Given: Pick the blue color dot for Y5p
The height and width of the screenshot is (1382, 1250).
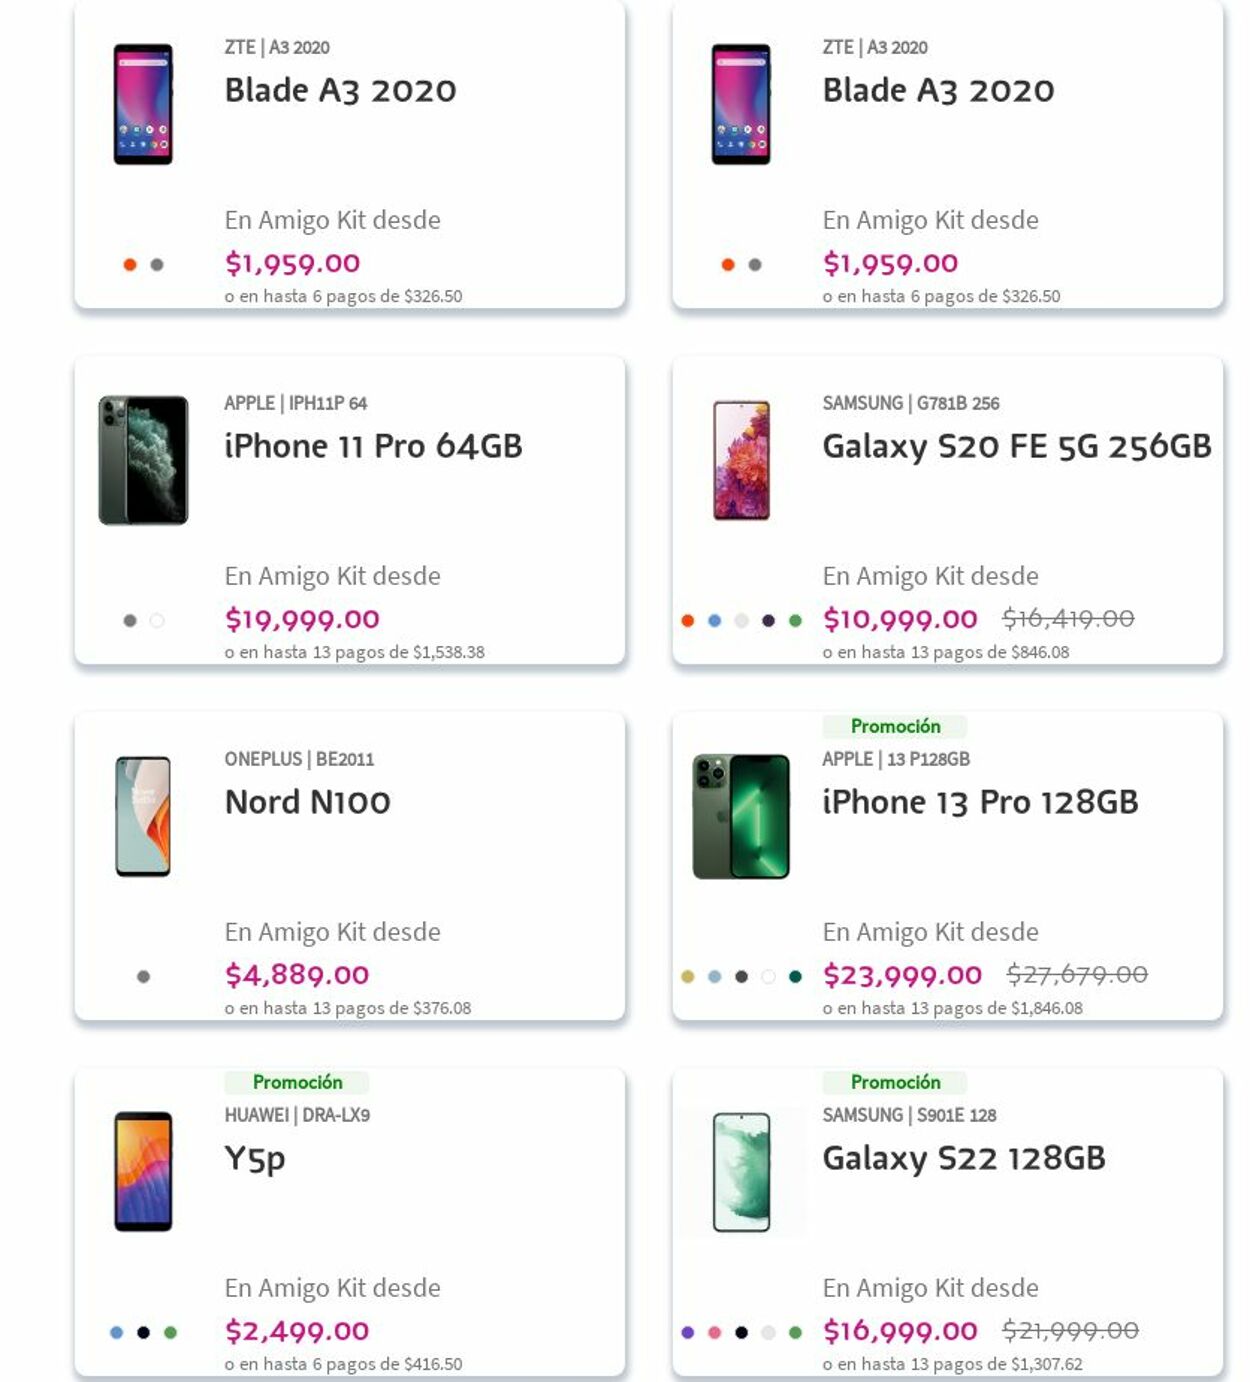Looking at the screenshot, I should [116, 1332].
